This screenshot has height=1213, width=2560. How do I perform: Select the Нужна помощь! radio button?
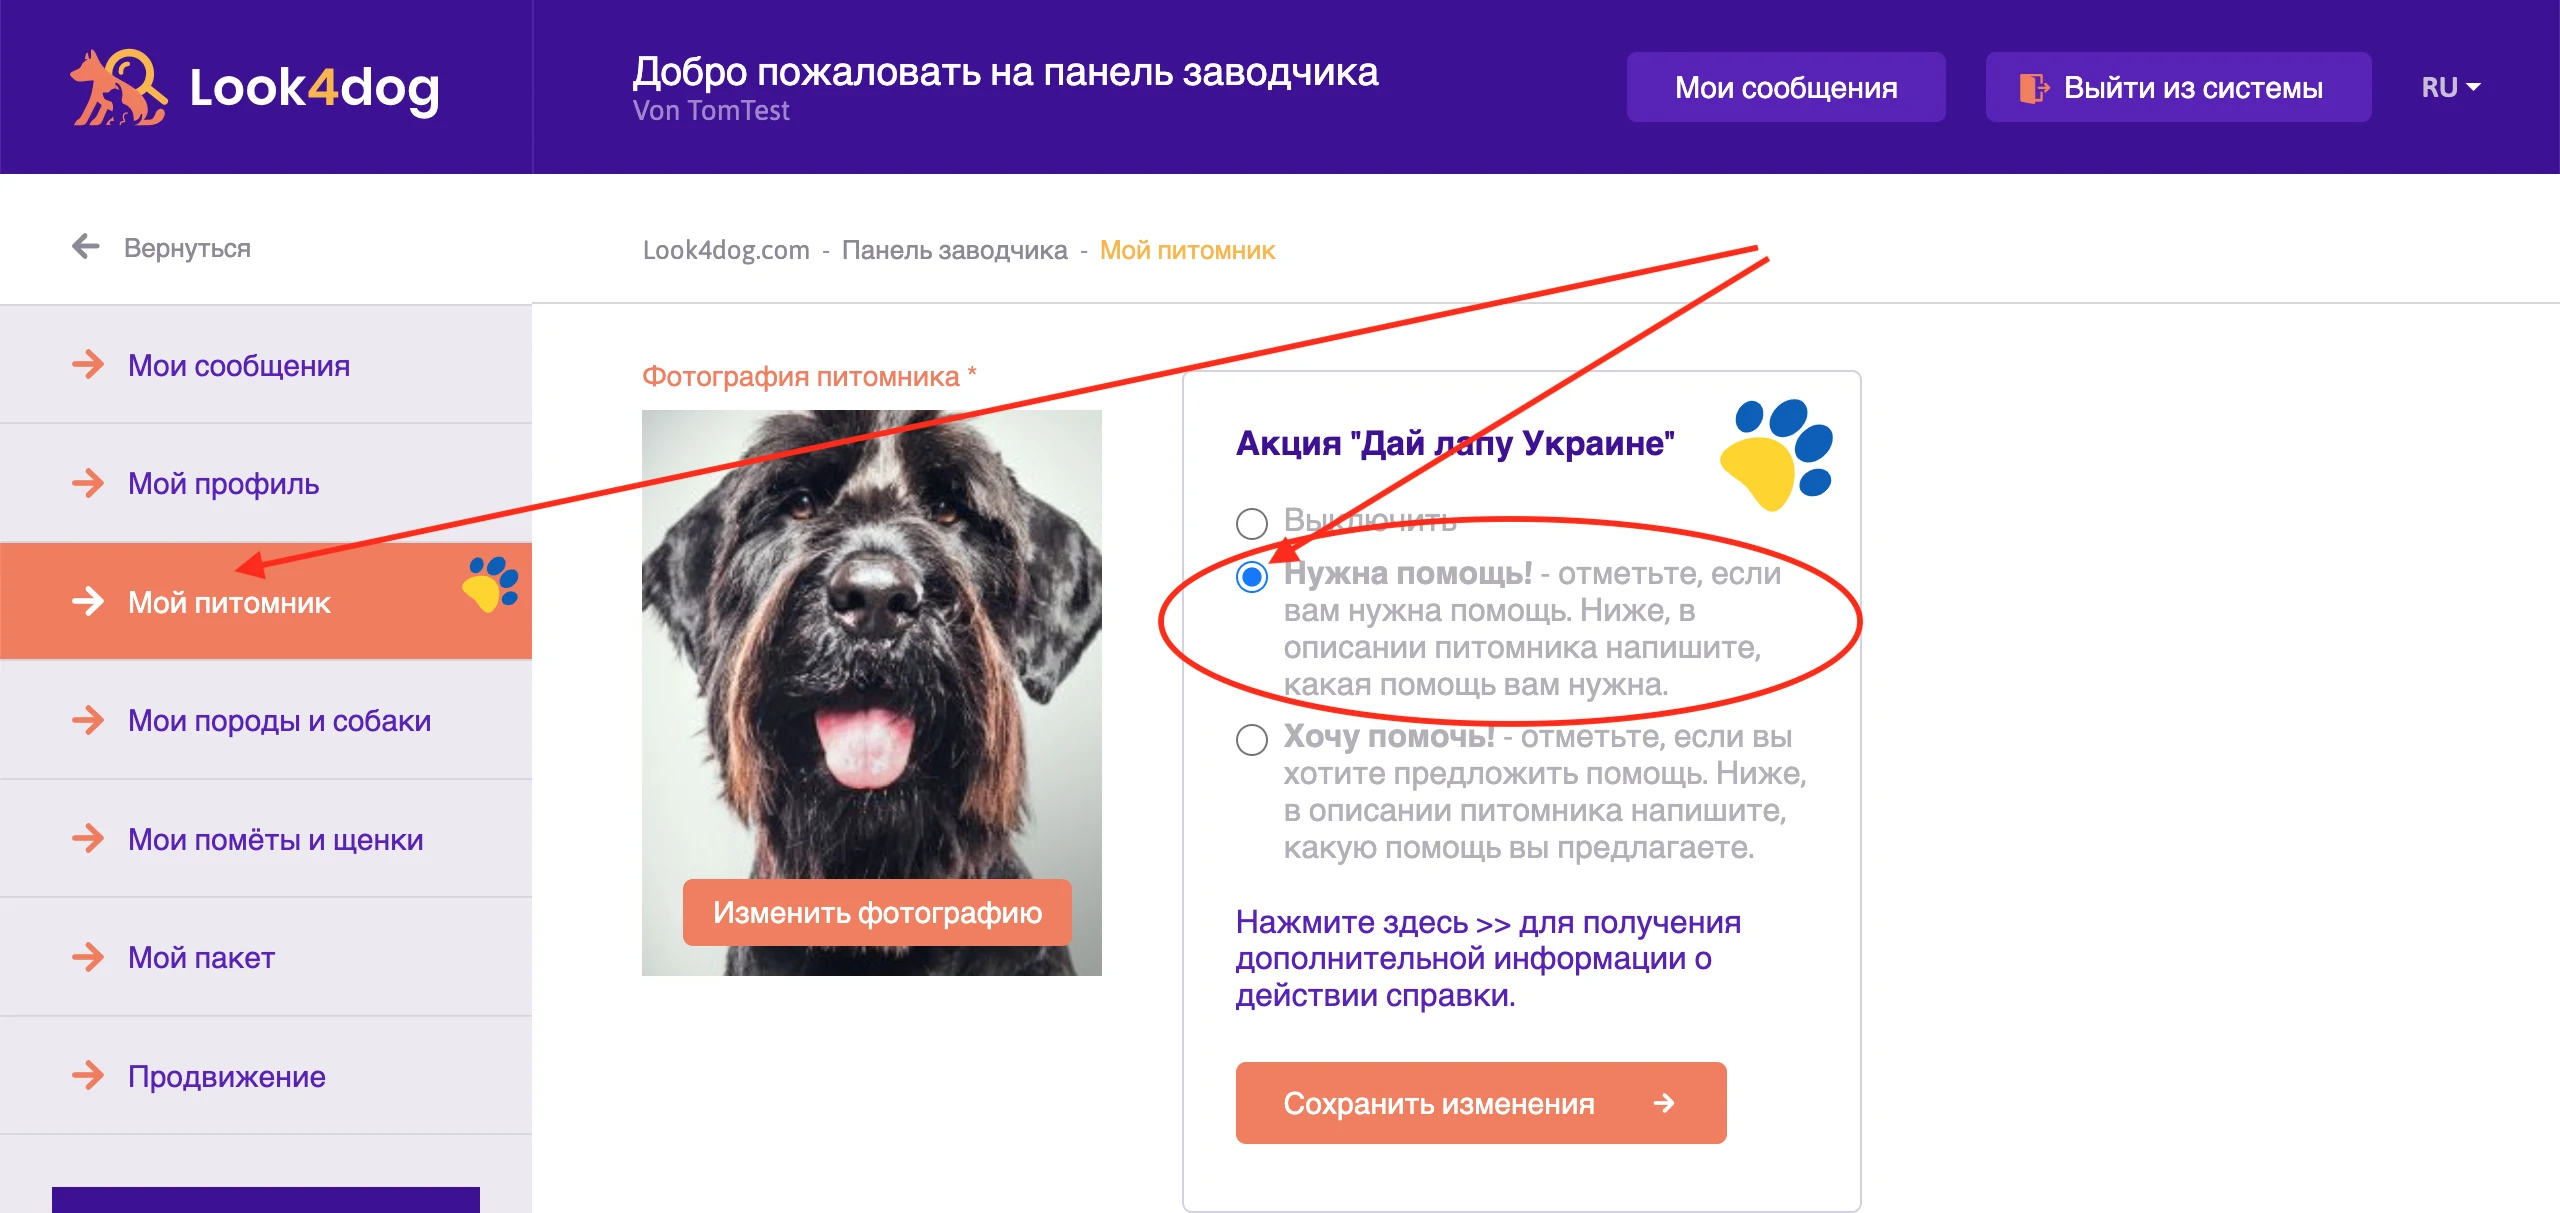[x=1251, y=575]
